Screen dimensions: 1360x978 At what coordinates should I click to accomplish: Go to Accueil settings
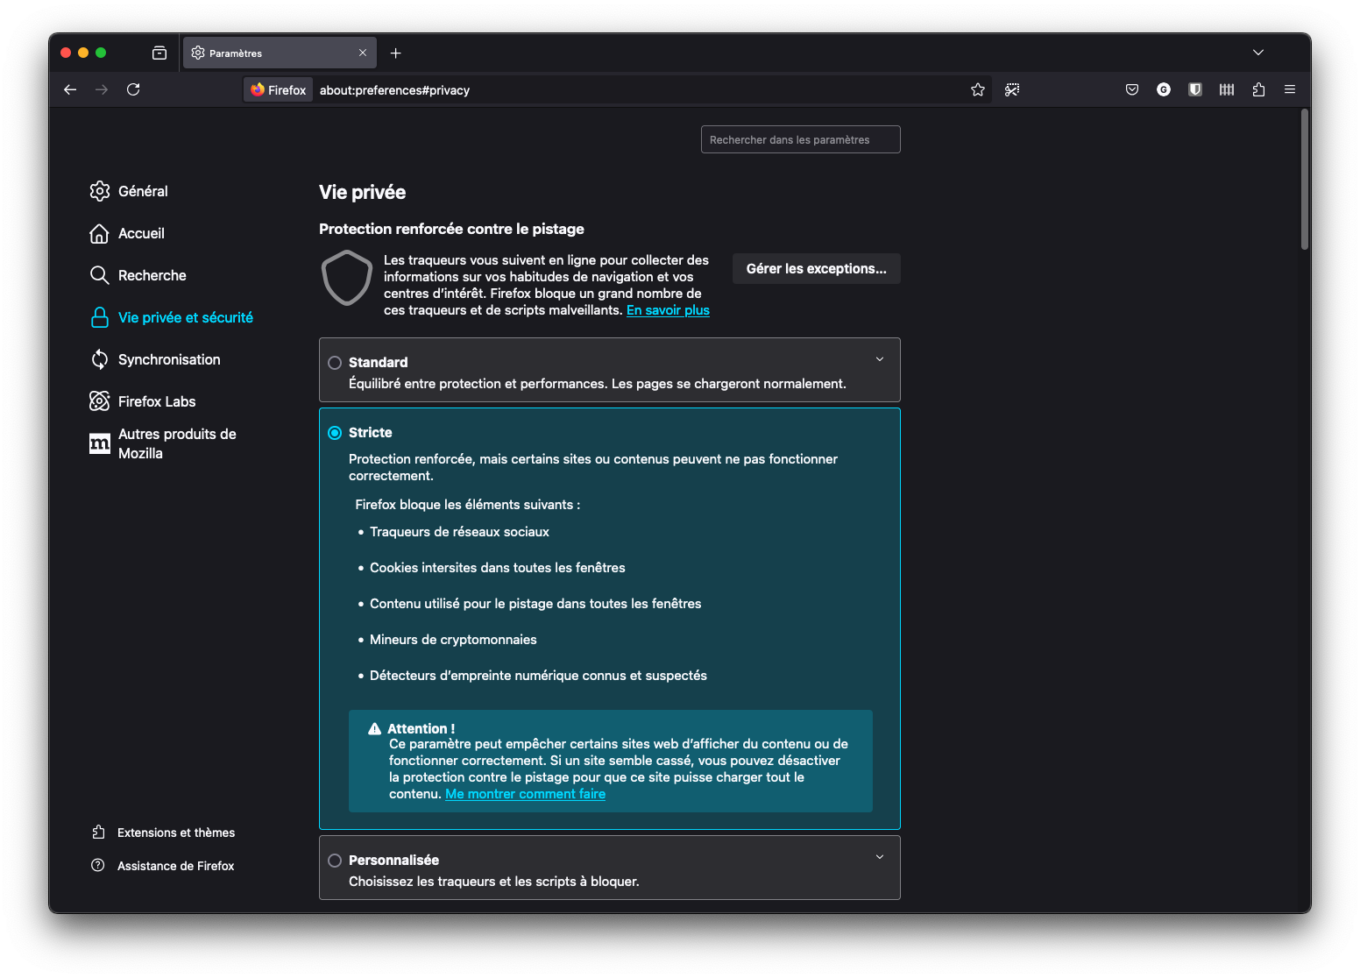[x=141, y=233]
